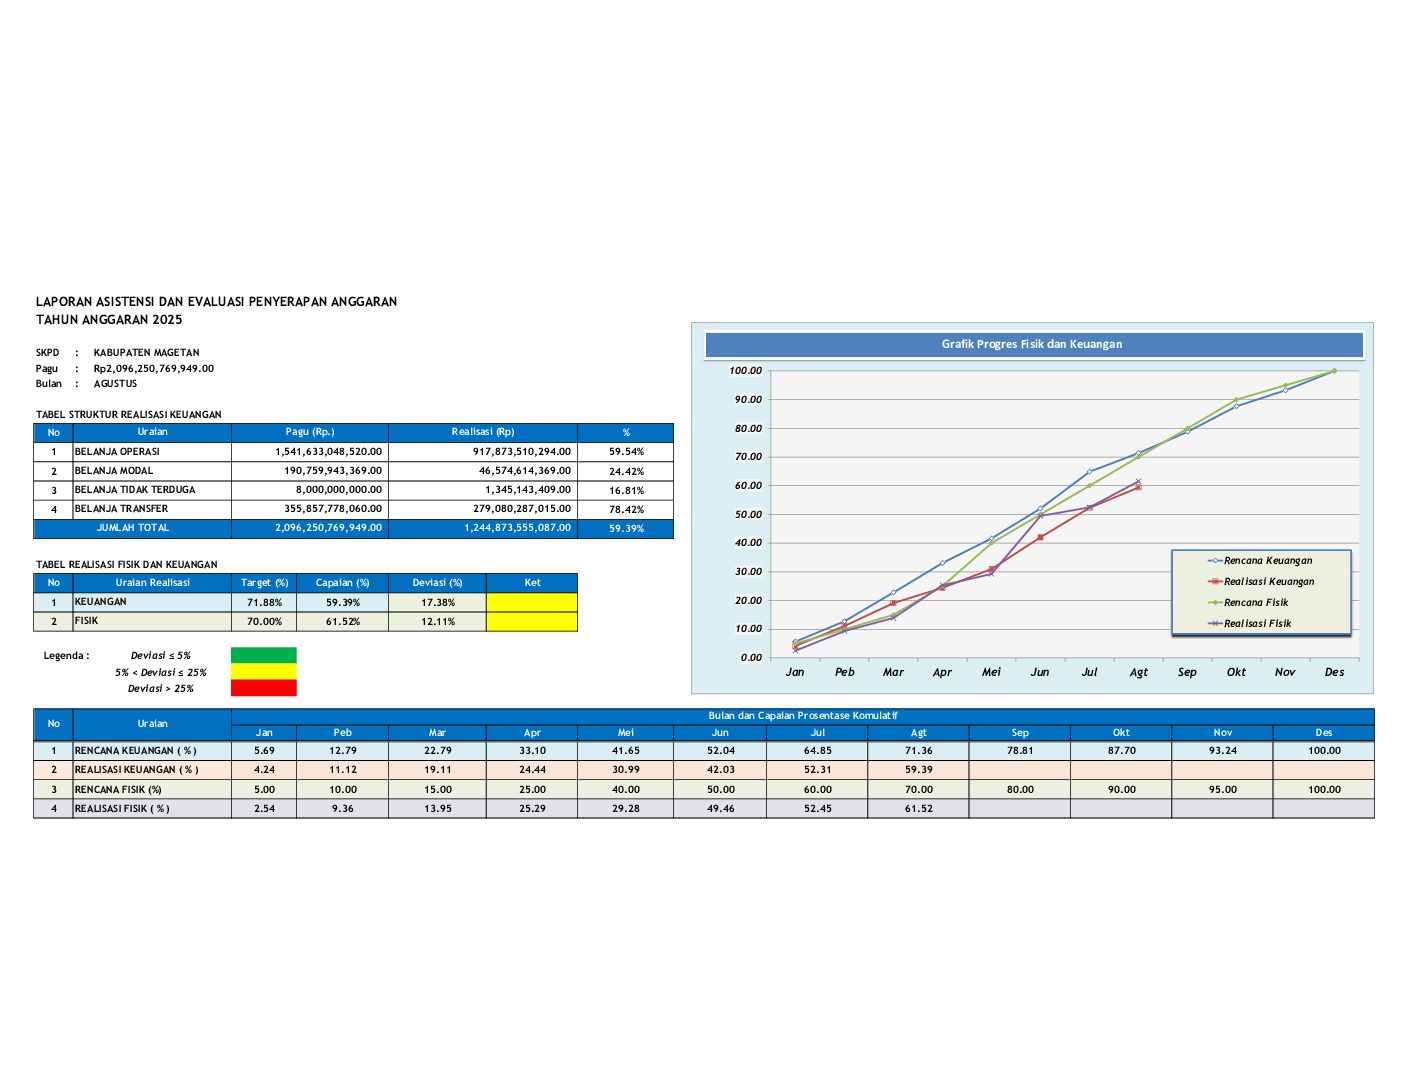Click the FISIK capaian value 61.52%
The height and width of the screenshot is (1088, 1408).
[x=342, y=622]
